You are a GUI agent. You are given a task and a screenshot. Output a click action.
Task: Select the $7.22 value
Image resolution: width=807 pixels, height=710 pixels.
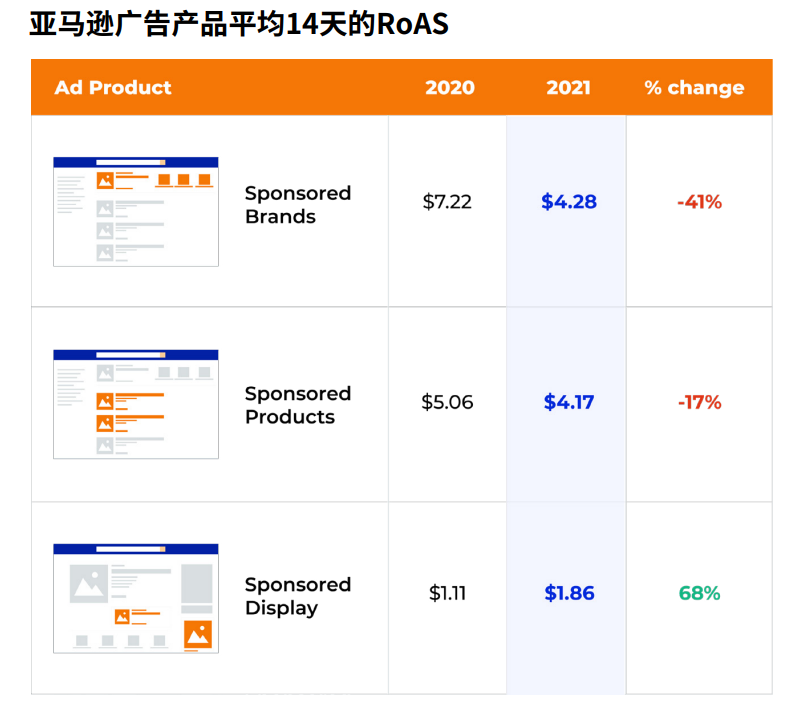tap(447, 202)
